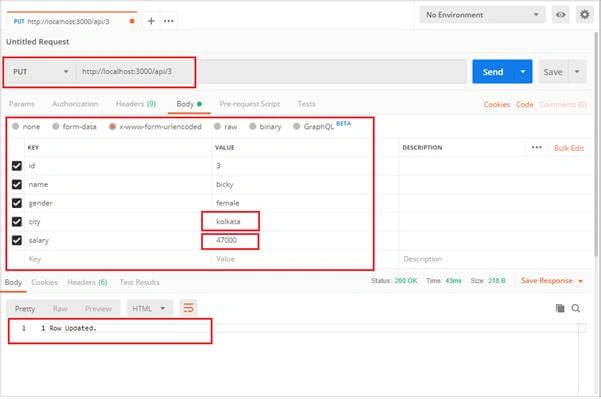This screenshot has height=399, width=601.
Task: Uncheck the gender parameter checkbox
Action: pyautogui.click(x=17, y=203)
